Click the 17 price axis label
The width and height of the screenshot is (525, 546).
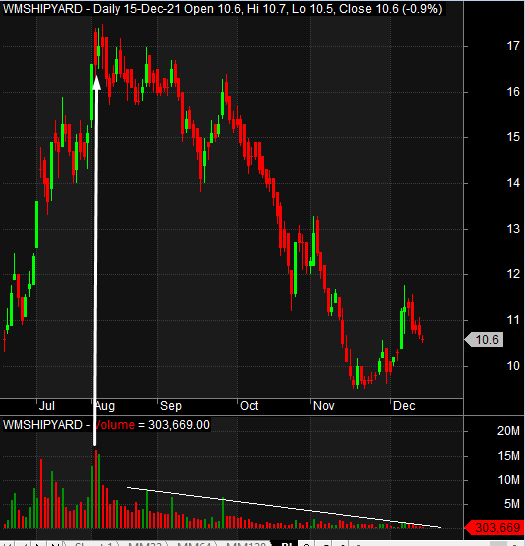(513, 46)
